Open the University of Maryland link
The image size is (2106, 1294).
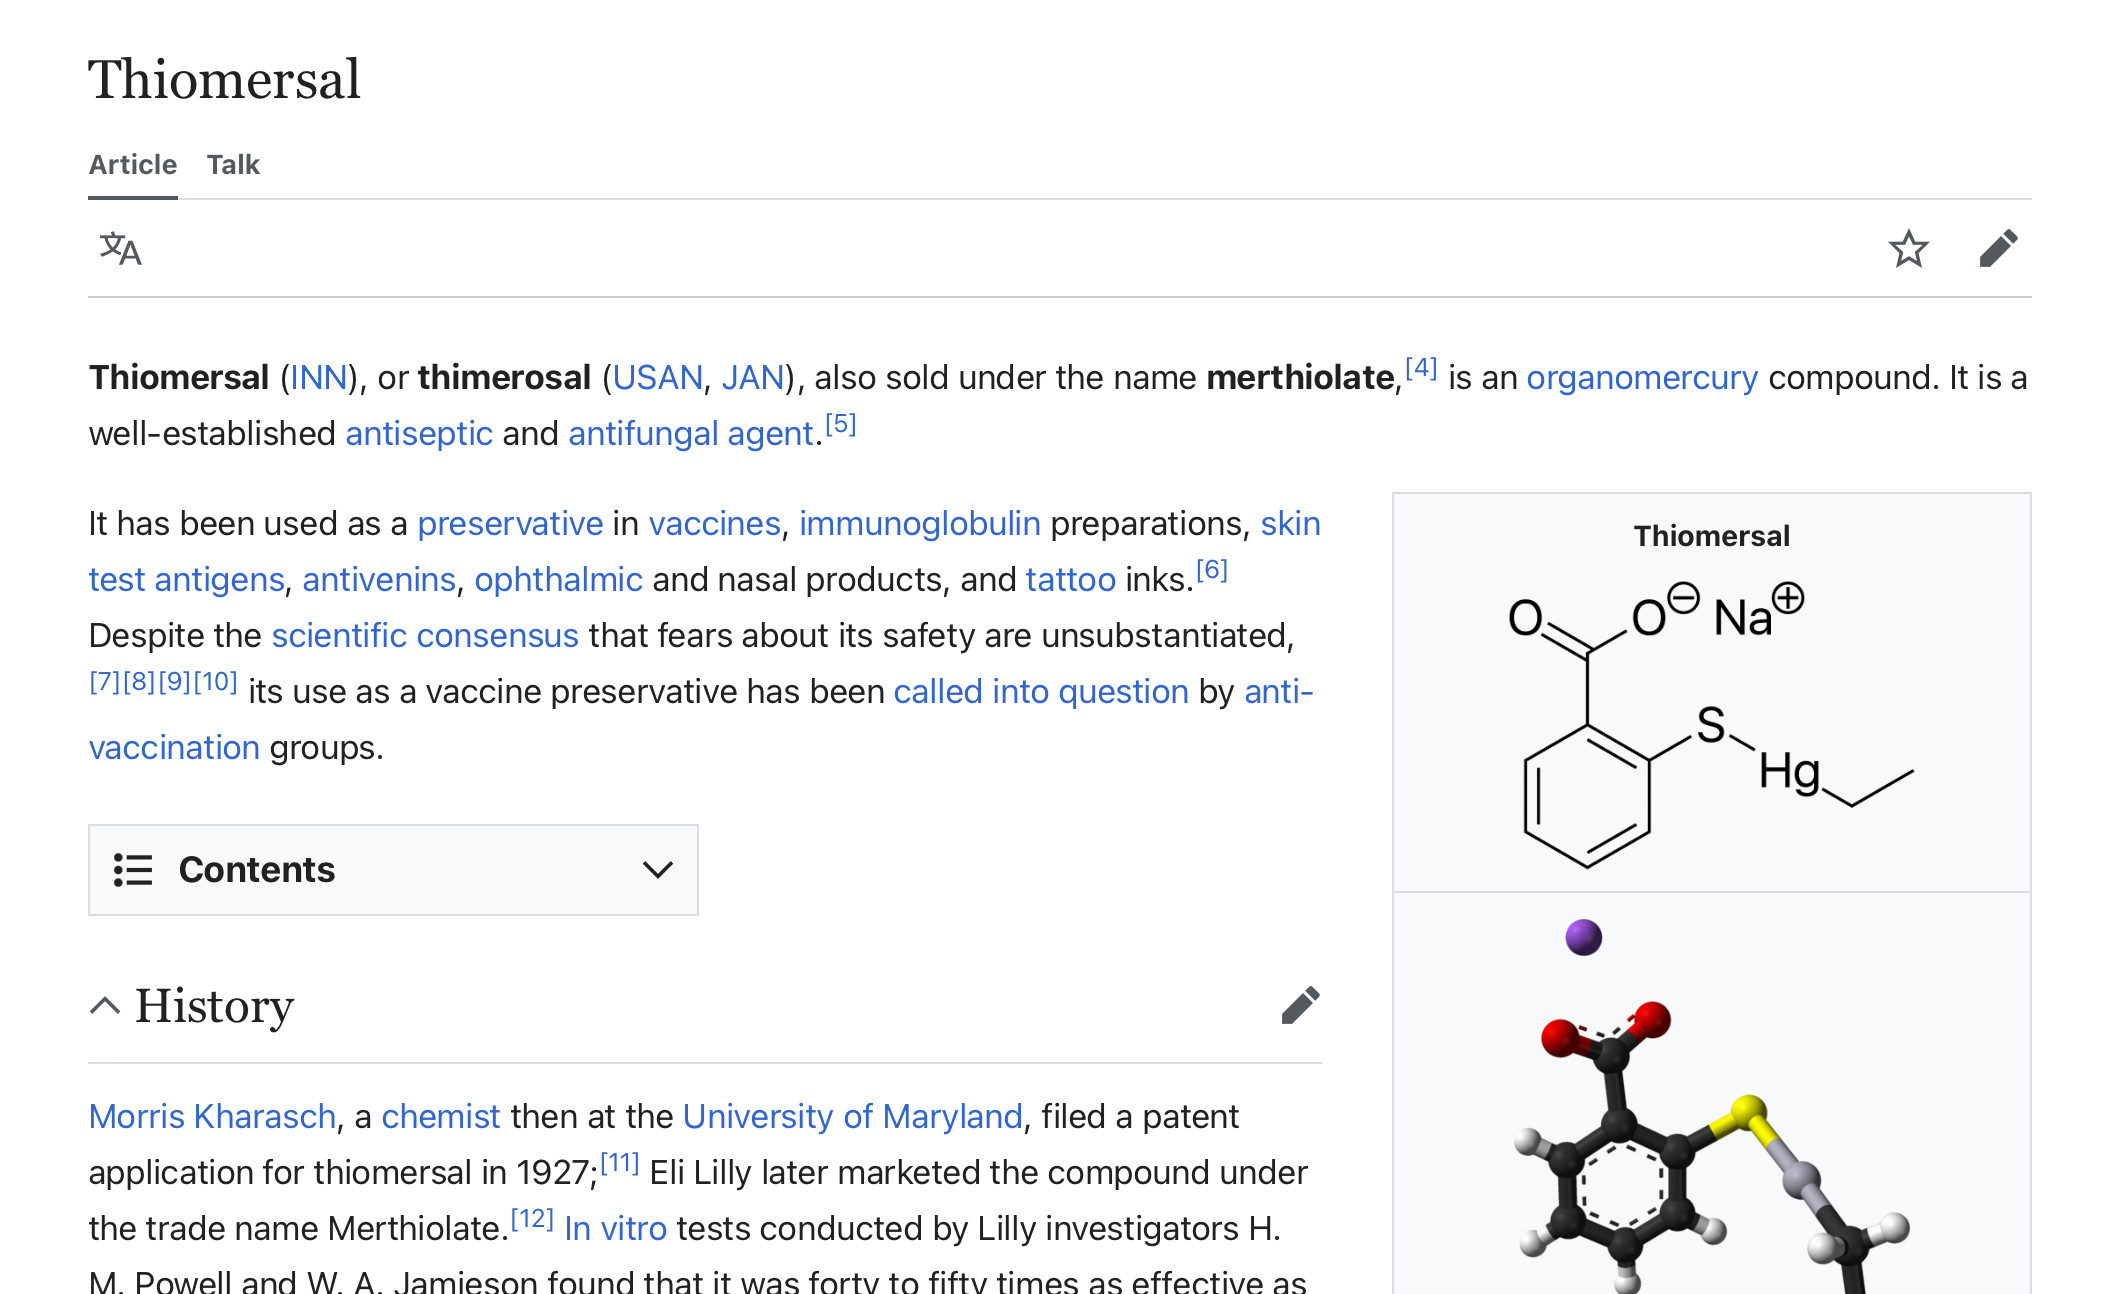click(852, 1116)
